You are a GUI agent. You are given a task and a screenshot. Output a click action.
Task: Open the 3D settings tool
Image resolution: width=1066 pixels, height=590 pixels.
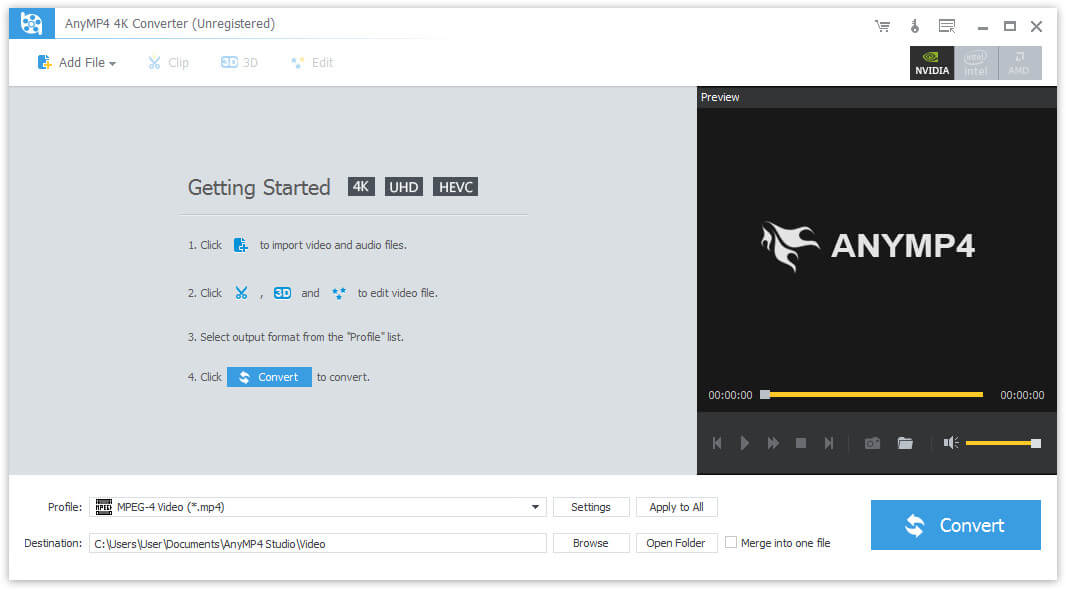click(239, 63)
